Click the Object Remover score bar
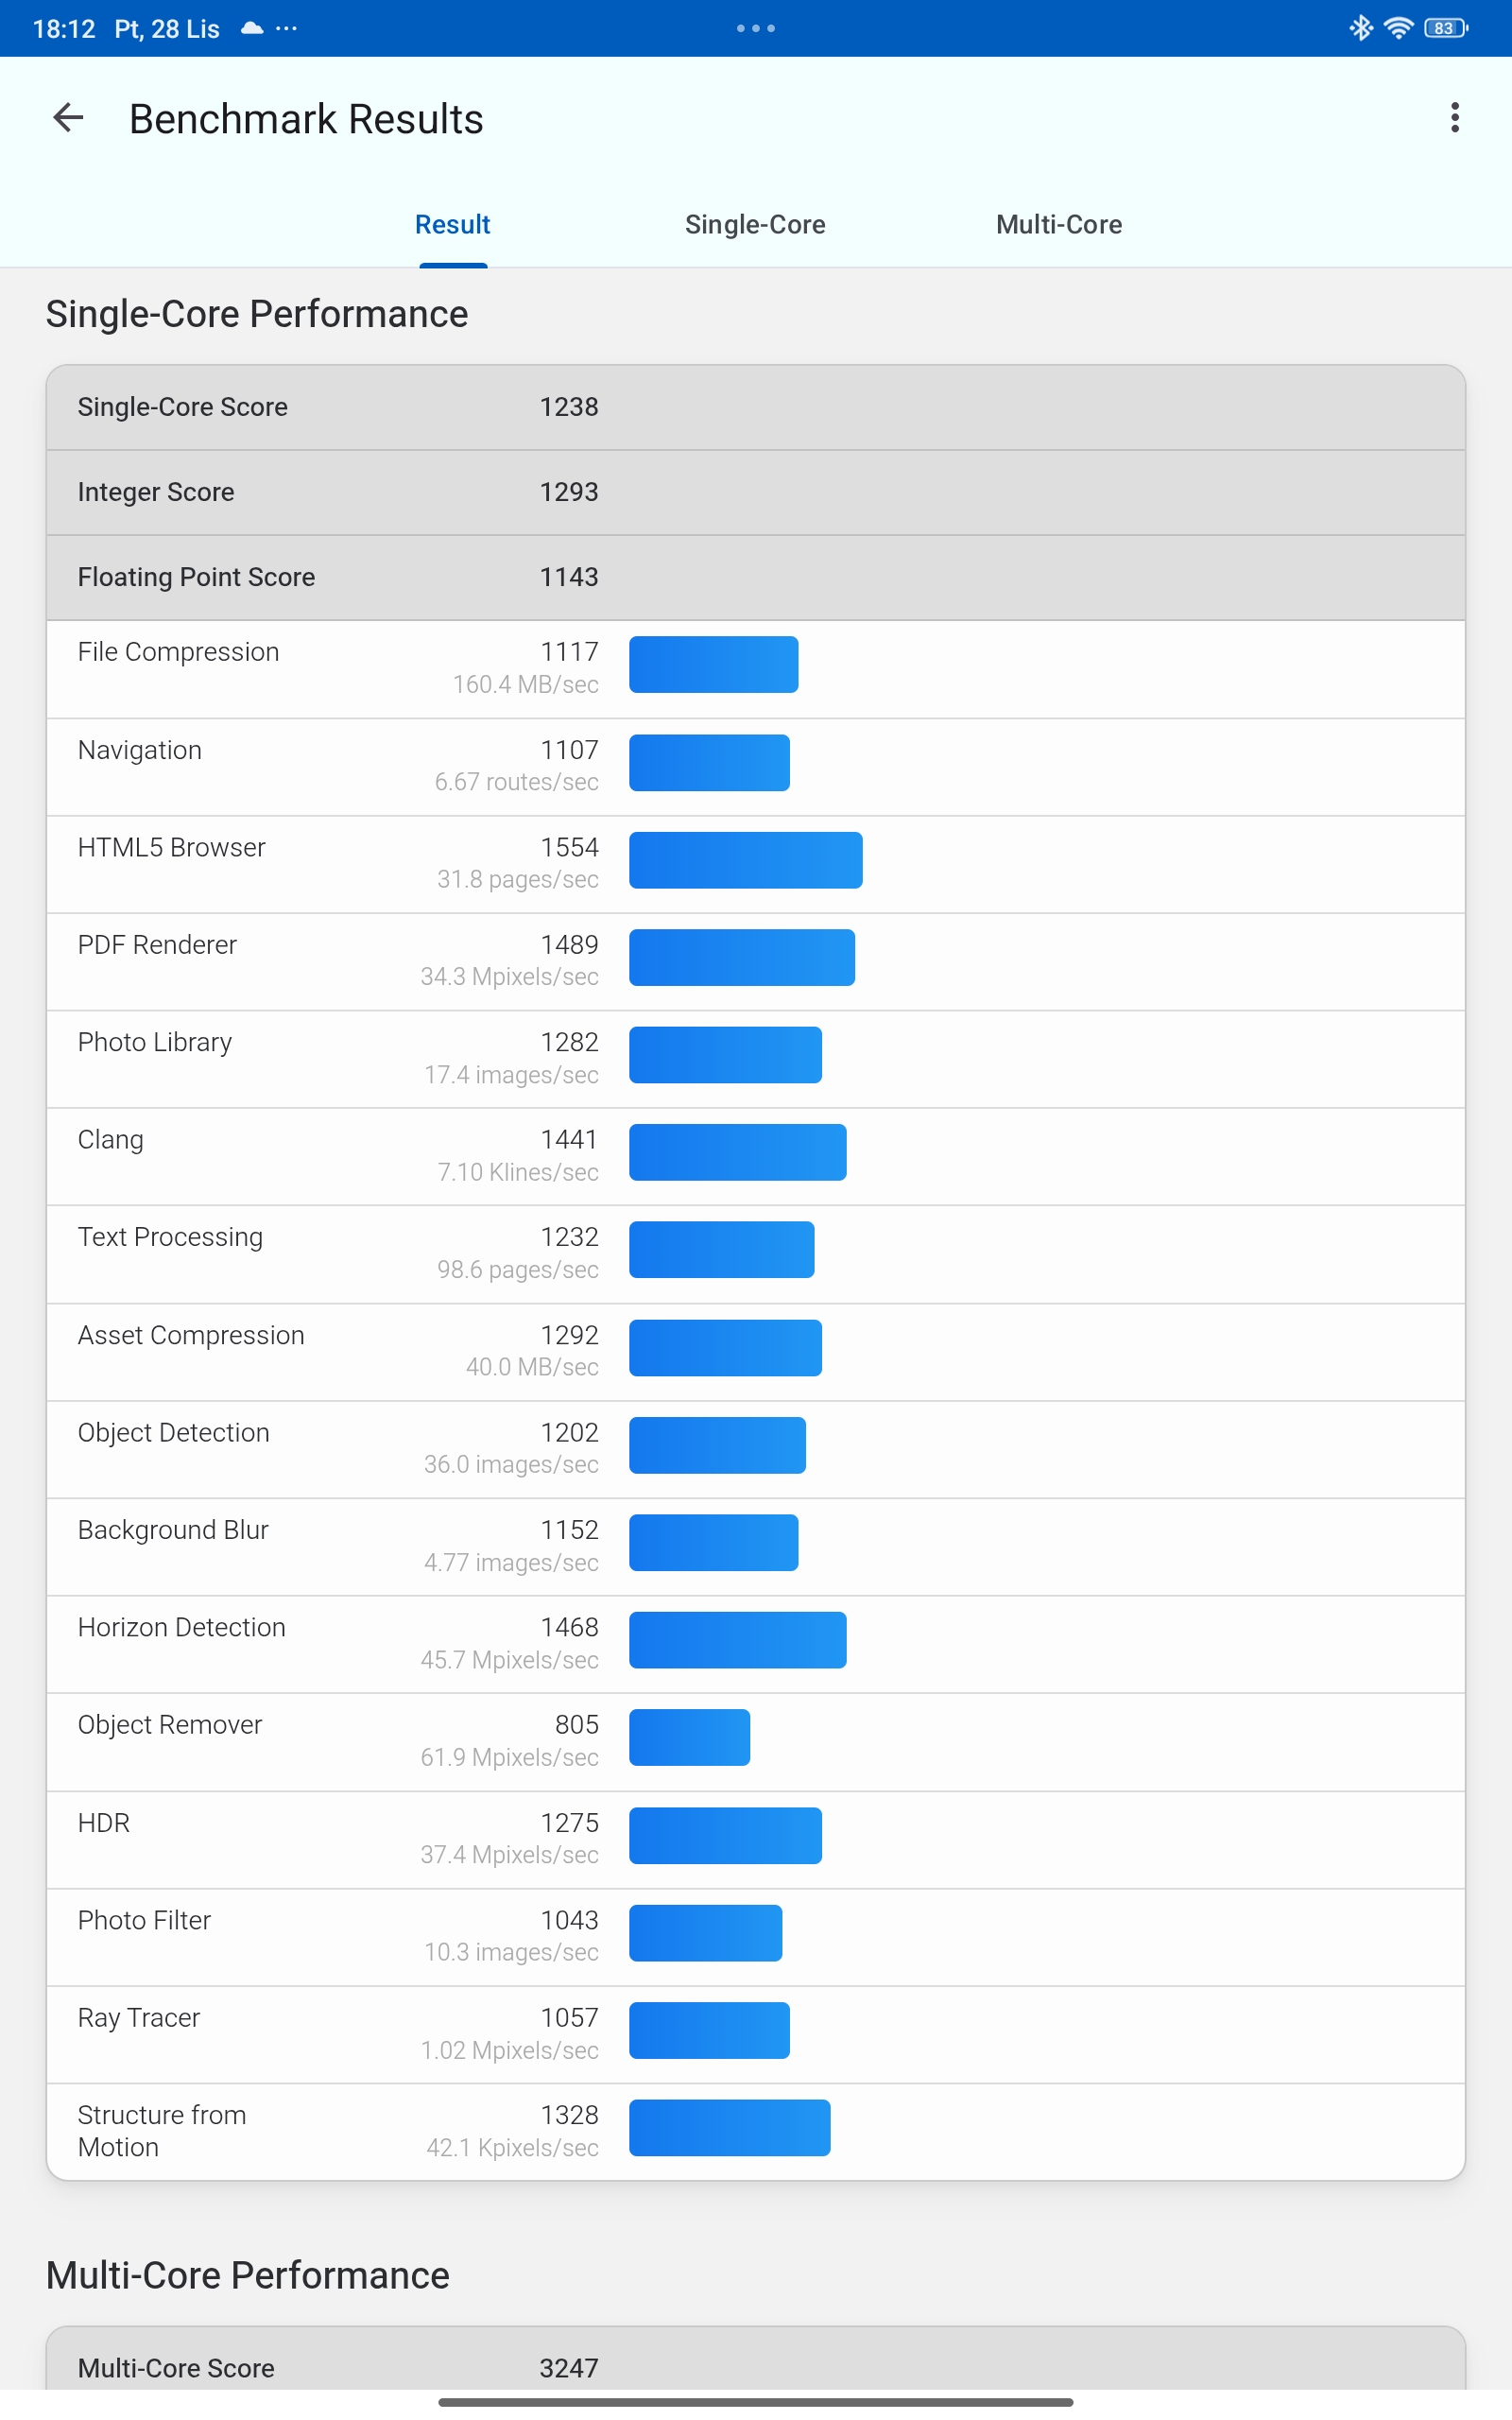This screenshot has width=1512, height=2420. pyautogui.click(x=689, y=1737)
